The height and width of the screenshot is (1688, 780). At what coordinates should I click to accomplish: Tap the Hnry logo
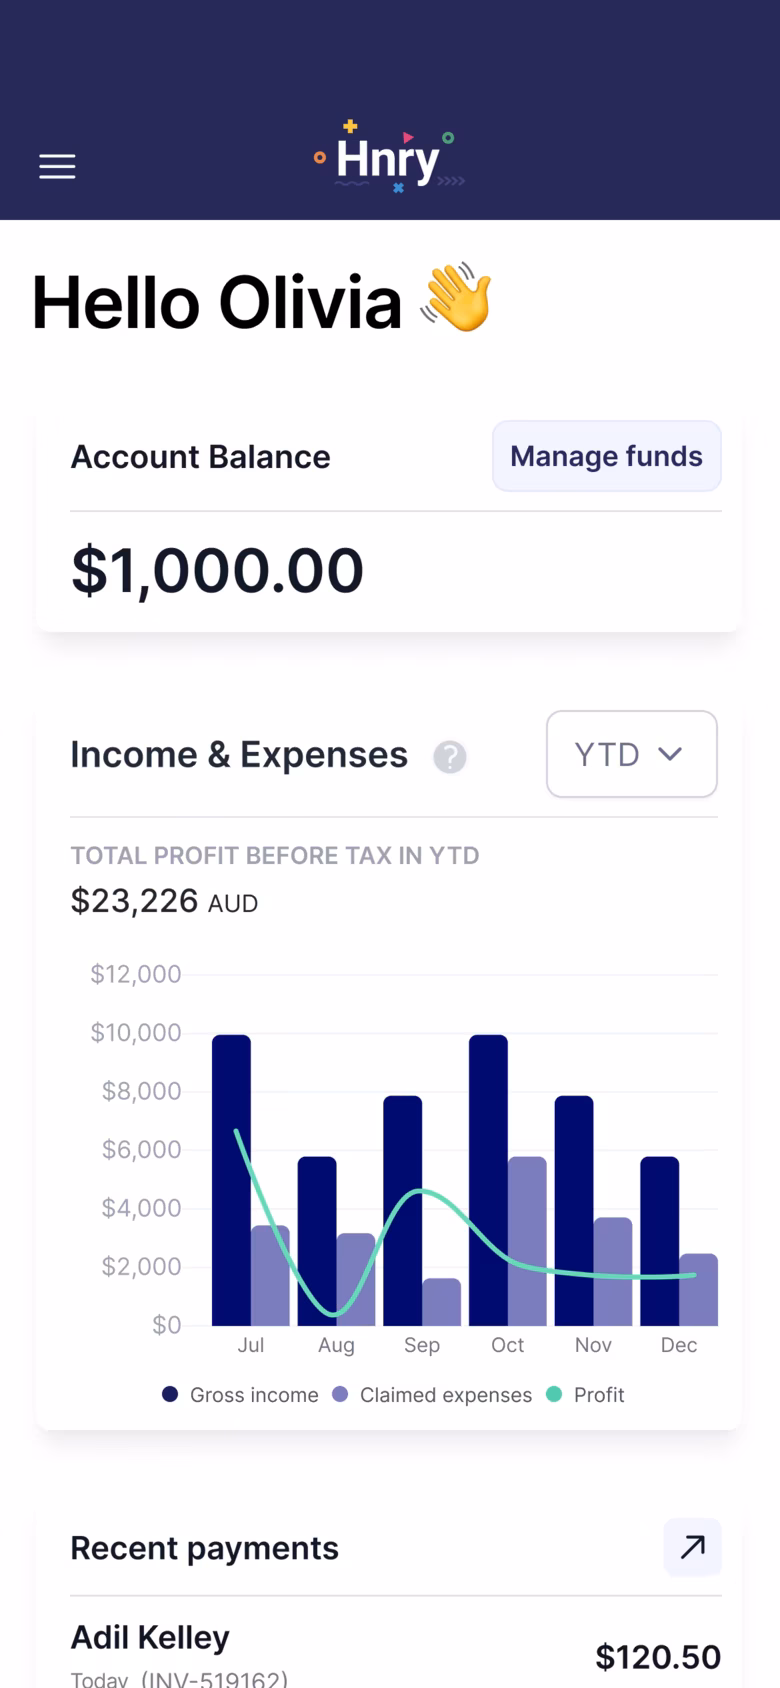[x=389, y=158]
